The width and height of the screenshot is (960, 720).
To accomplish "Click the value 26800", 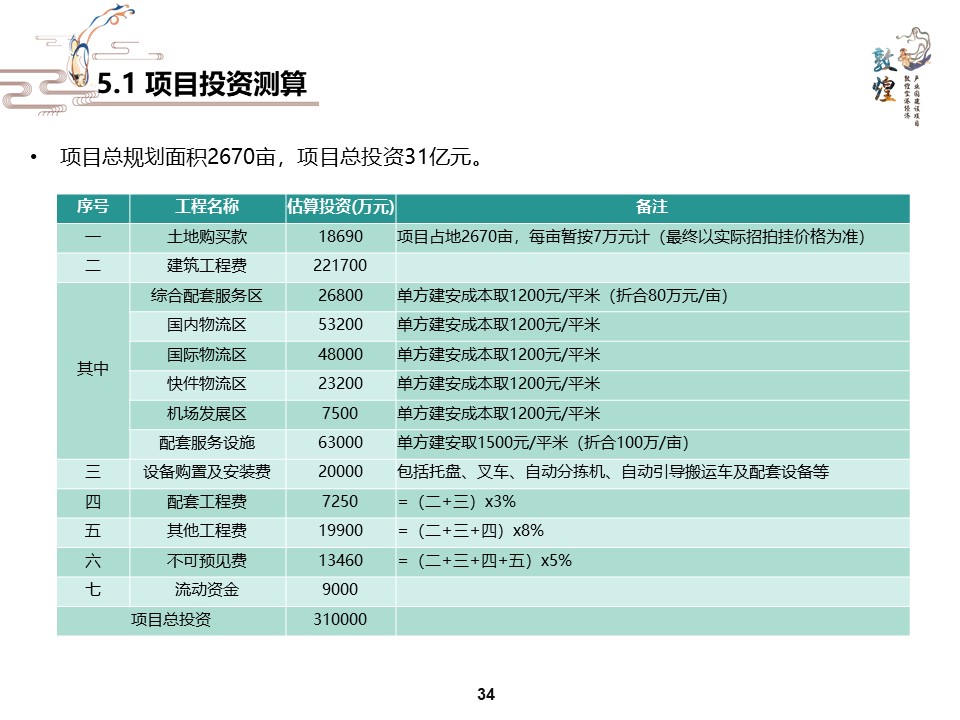I will (x=340, y=296).
